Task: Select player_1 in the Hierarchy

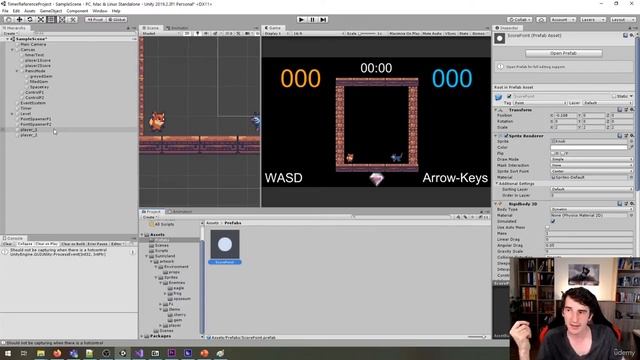Action: pos(29,130)
